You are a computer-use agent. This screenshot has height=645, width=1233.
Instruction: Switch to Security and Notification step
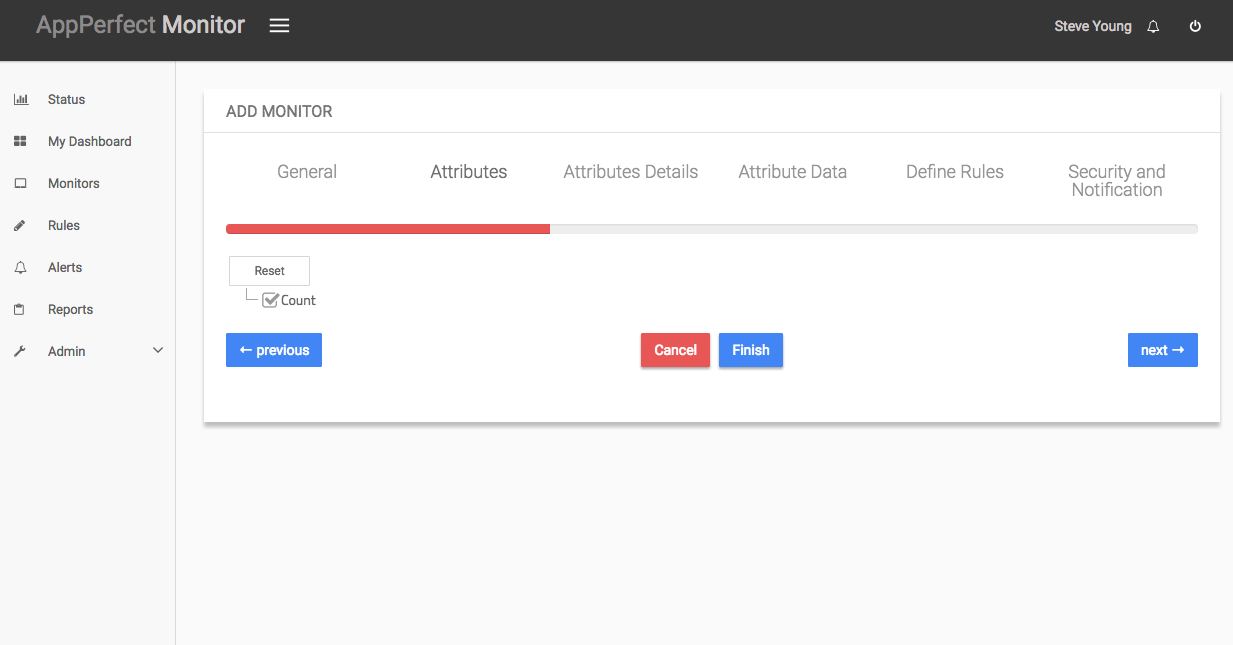(1117, 181)
